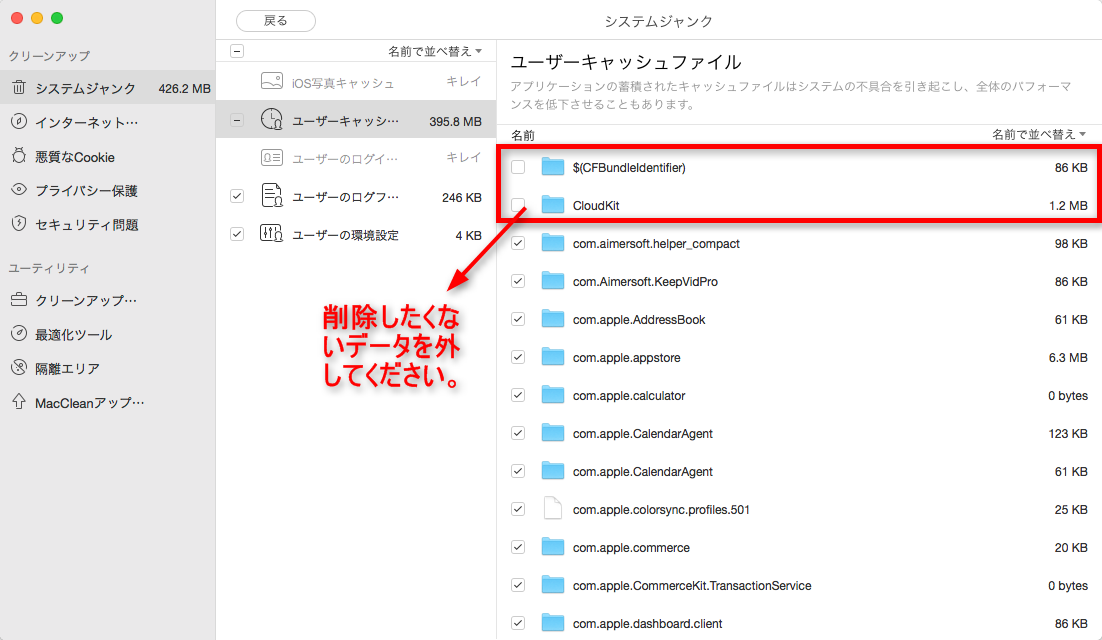Open file list sort-by-name dropdown
1102x640 pixels.
pos(1039,134)
